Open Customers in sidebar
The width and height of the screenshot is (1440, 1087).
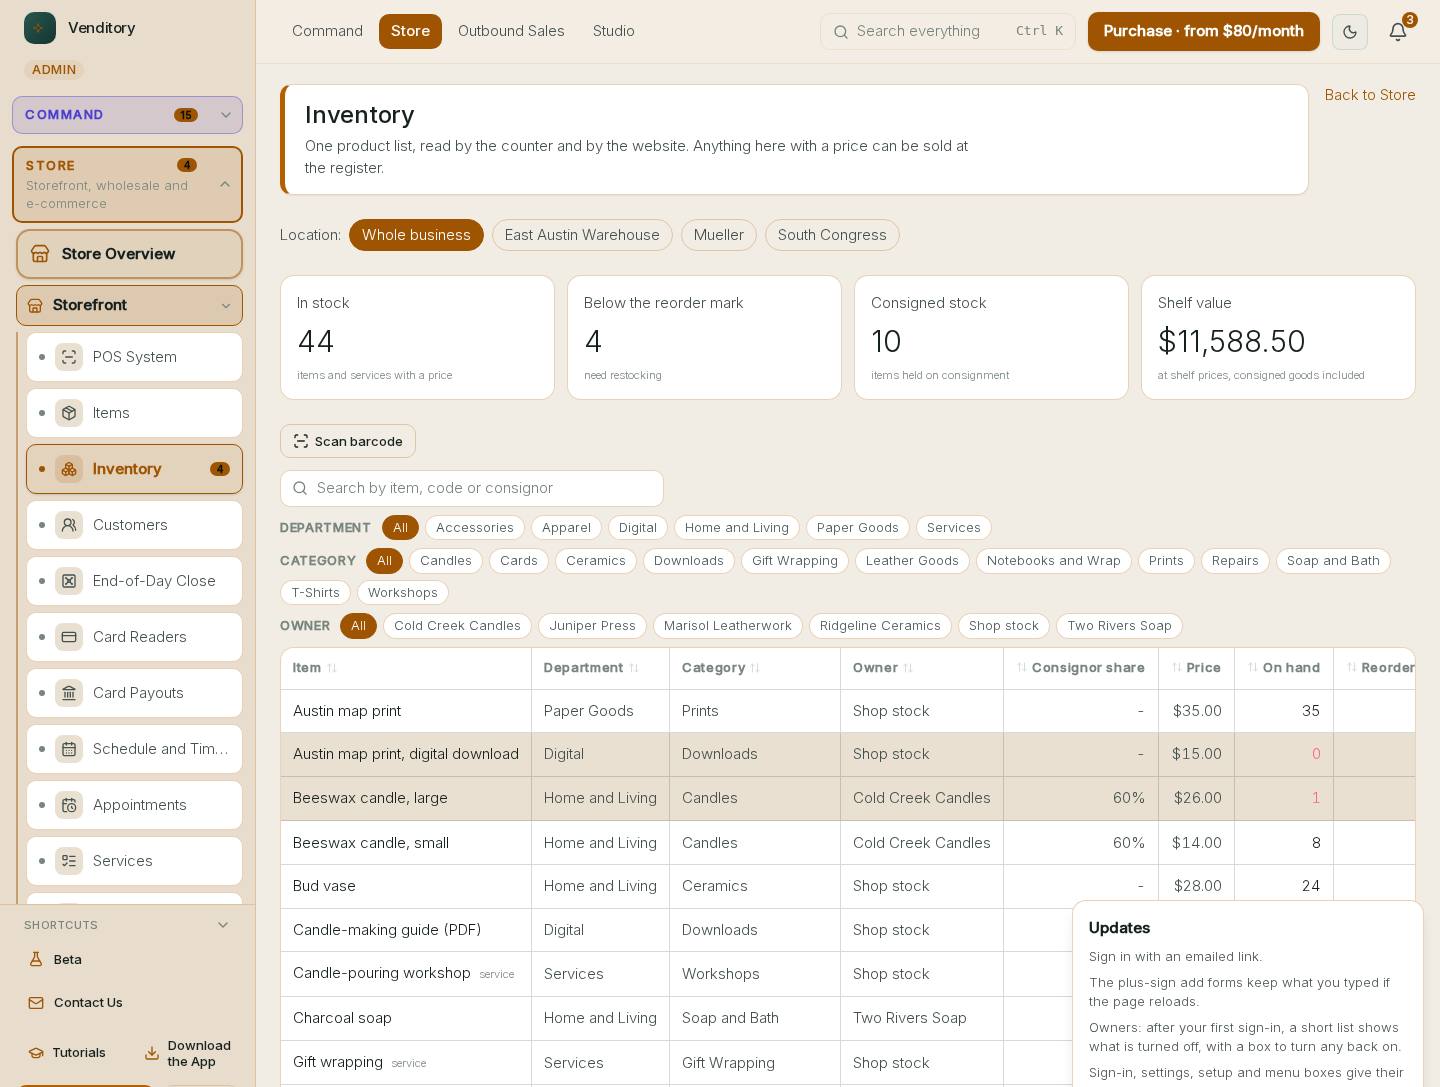coord(134,525)
